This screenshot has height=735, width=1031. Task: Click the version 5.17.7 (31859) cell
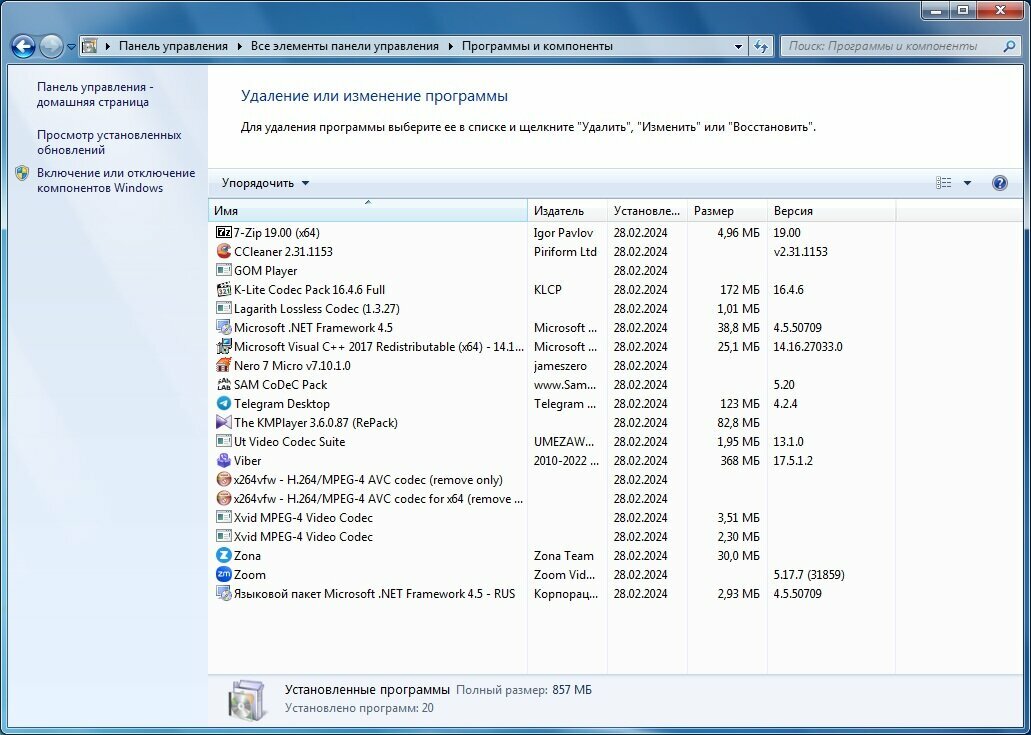(x=809, y=575)
